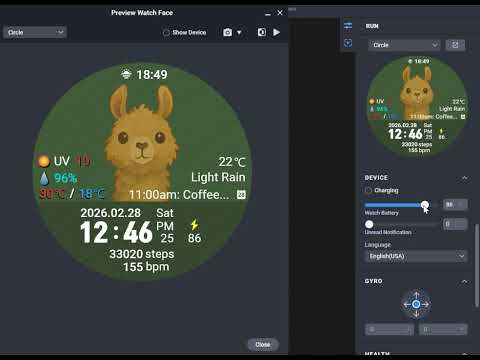Collapse the GYRO section chevron
This screenshot has width=480, height=360.
[x=465, y=281]
